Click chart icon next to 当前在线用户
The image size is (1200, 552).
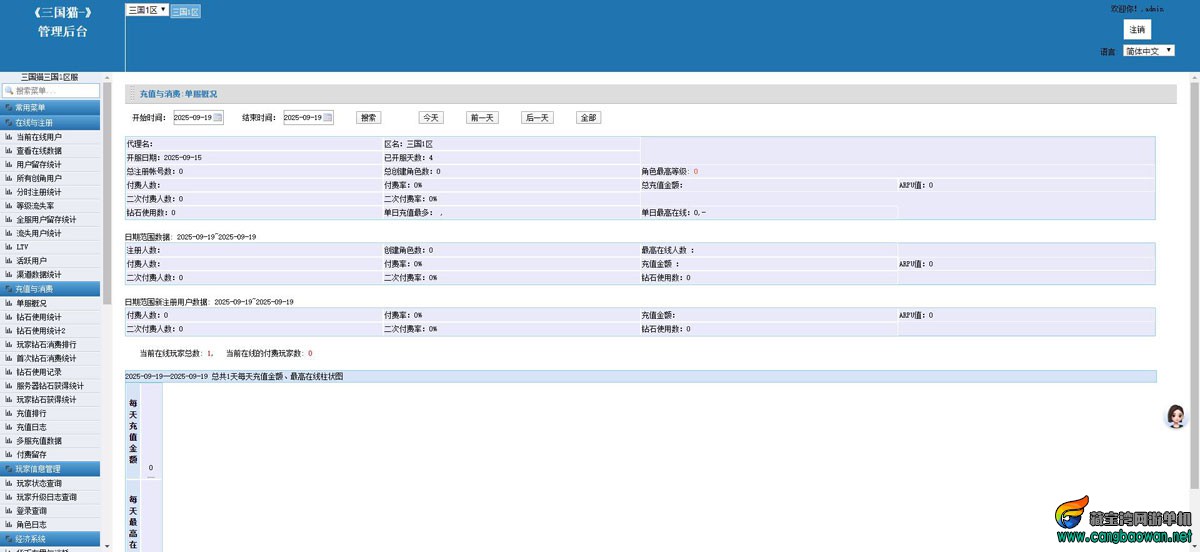pos(9,137)
